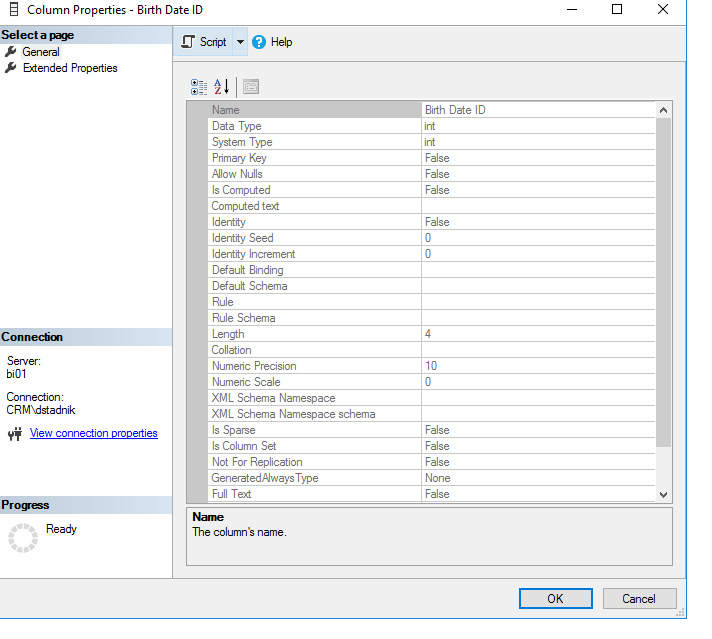Click the Property Pages icon

tap(251, 87)
